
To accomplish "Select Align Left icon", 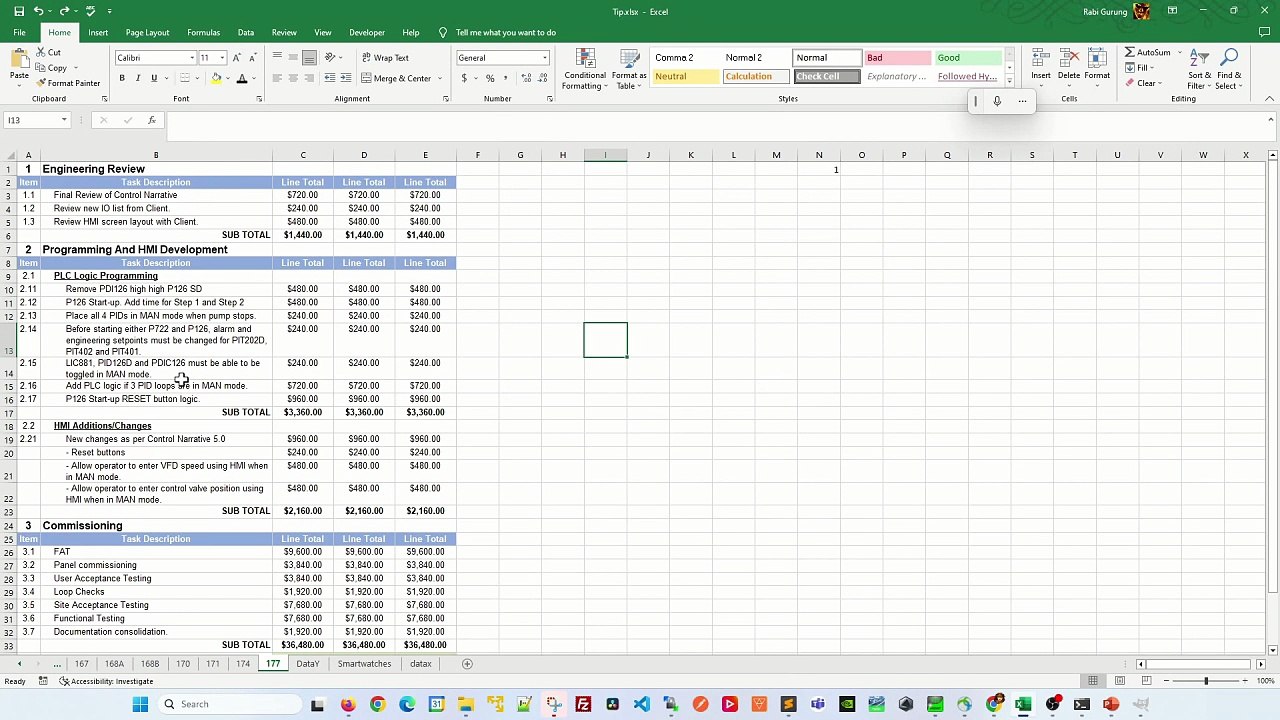I will pos(278,78).
